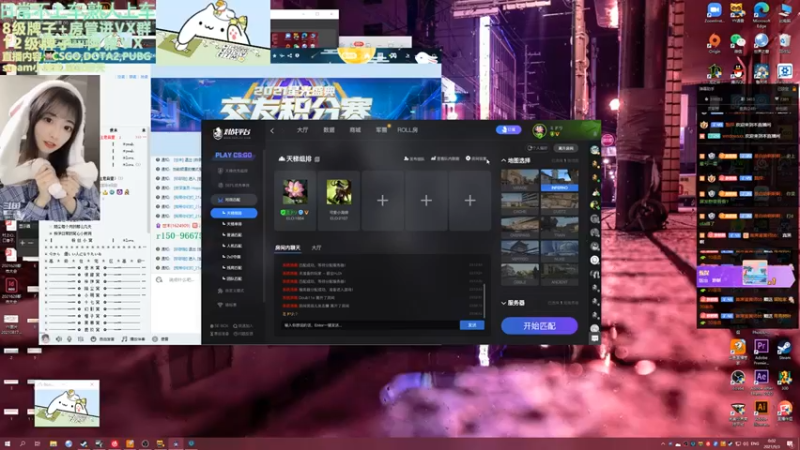Open the 商城 tab in top navigation
Image resolution: width=800 pixels, height=450 pixels.
[355, 130]
